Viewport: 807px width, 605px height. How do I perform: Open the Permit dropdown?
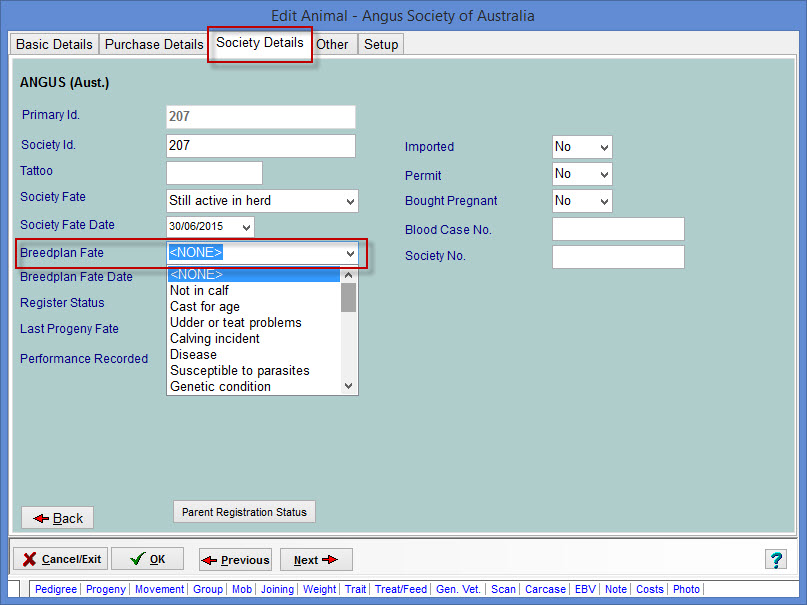[x=582, y=174]
